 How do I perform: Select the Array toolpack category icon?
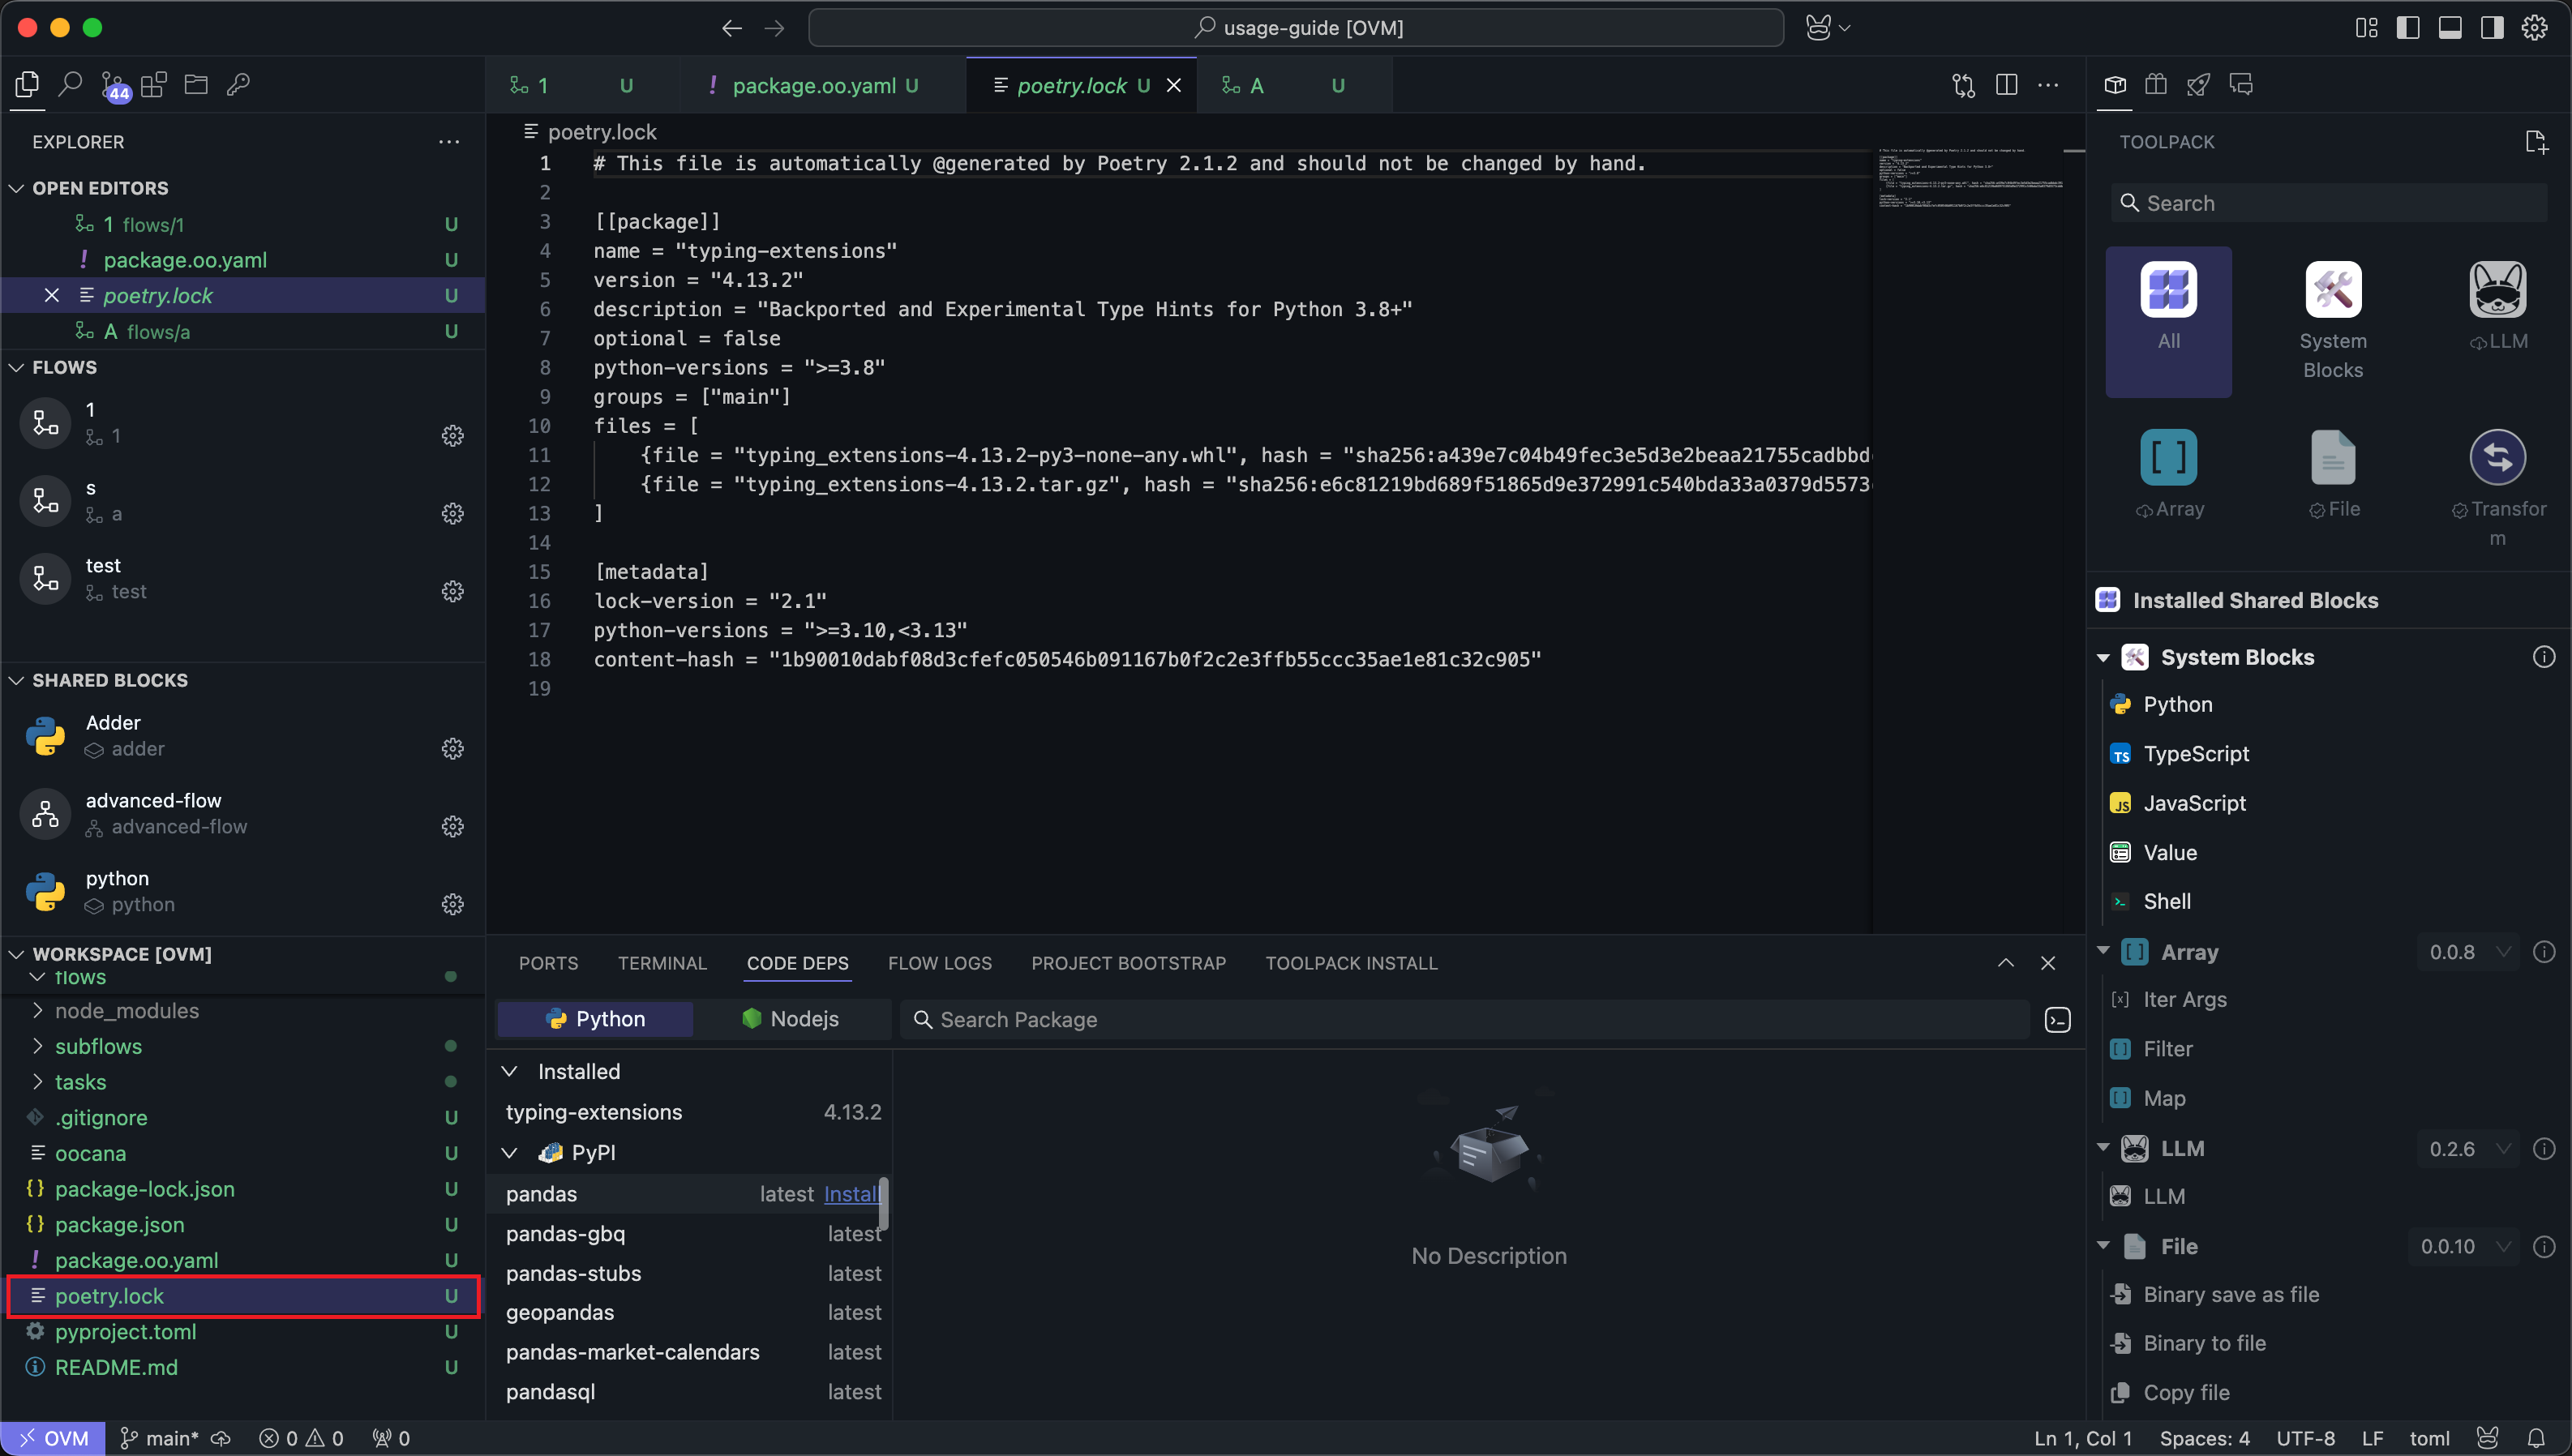tap(2168, 458)
